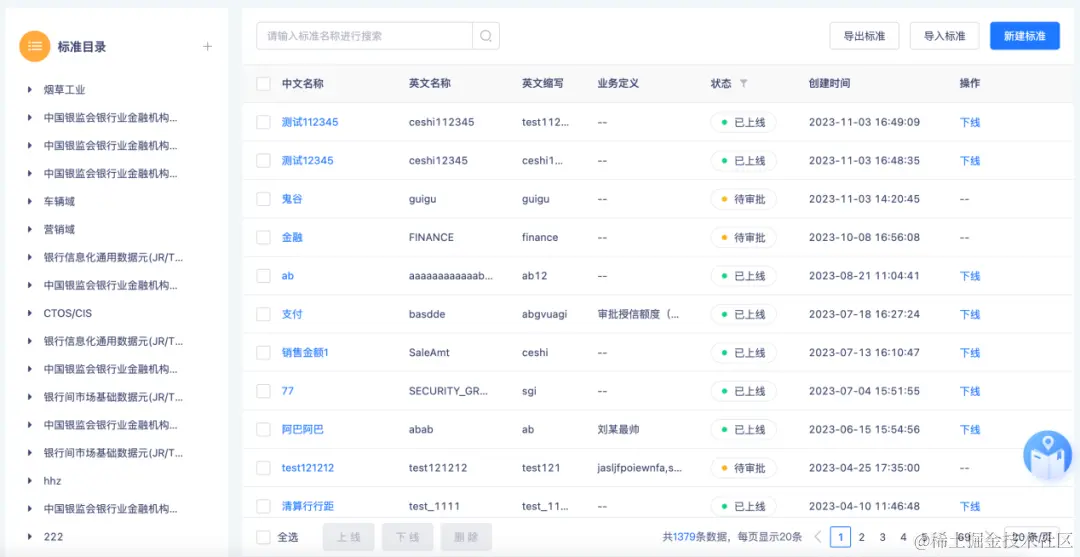Click the plus icon to add a catalog

[207, 47]
